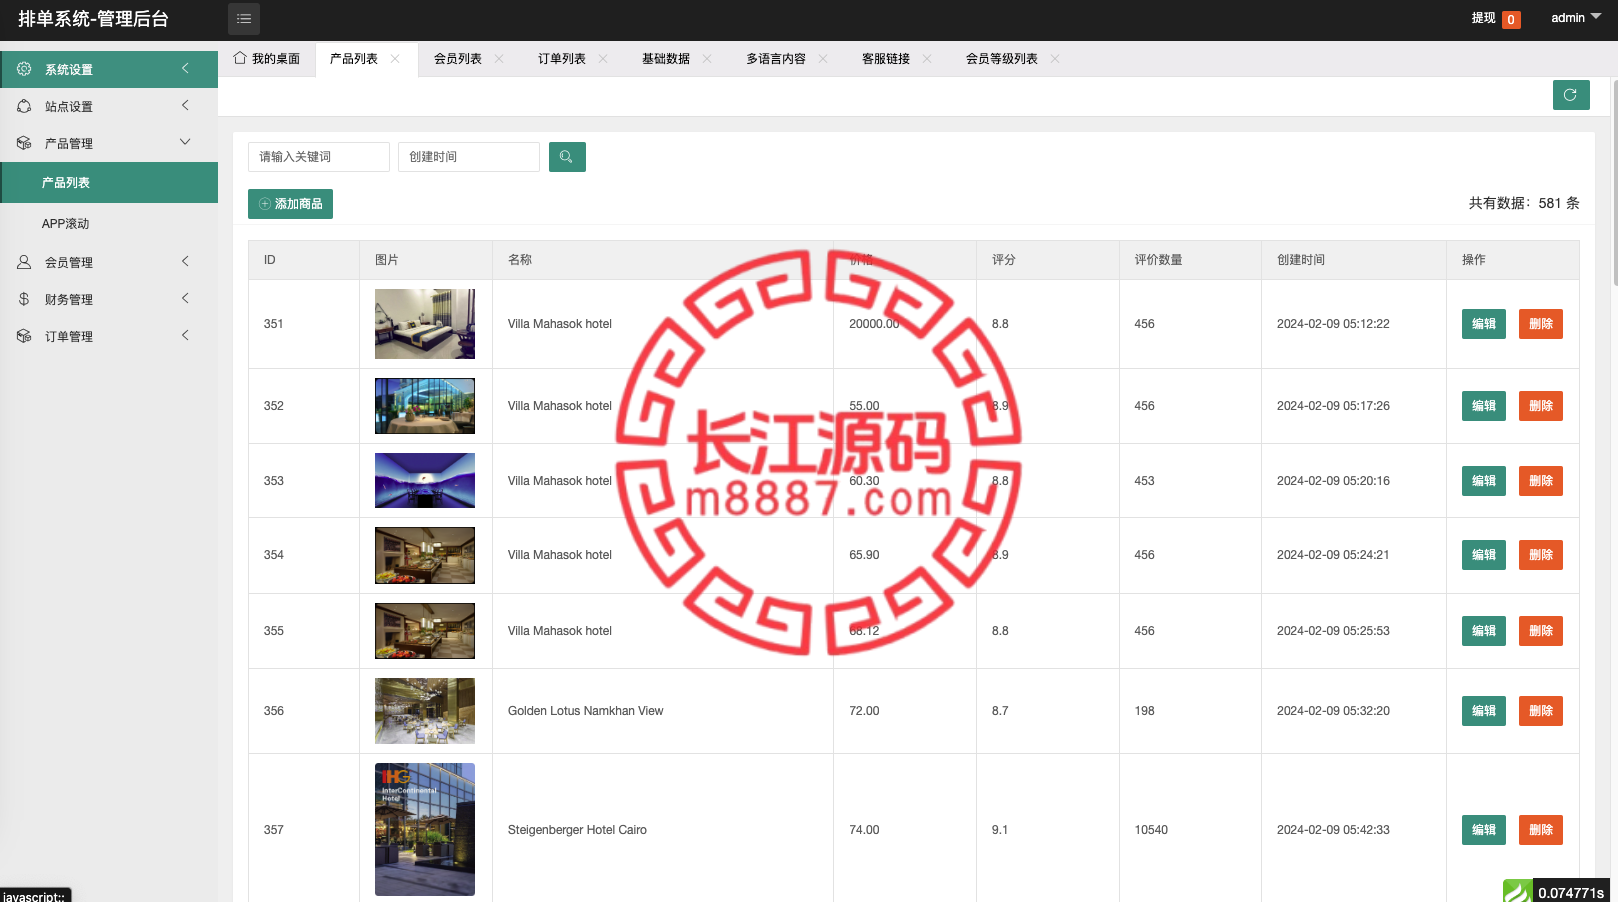This screenshot has width=1618, height=902.
Task: Click 编辑 for Golden Lotus Namkhan View
Action: pos(1484,711)
